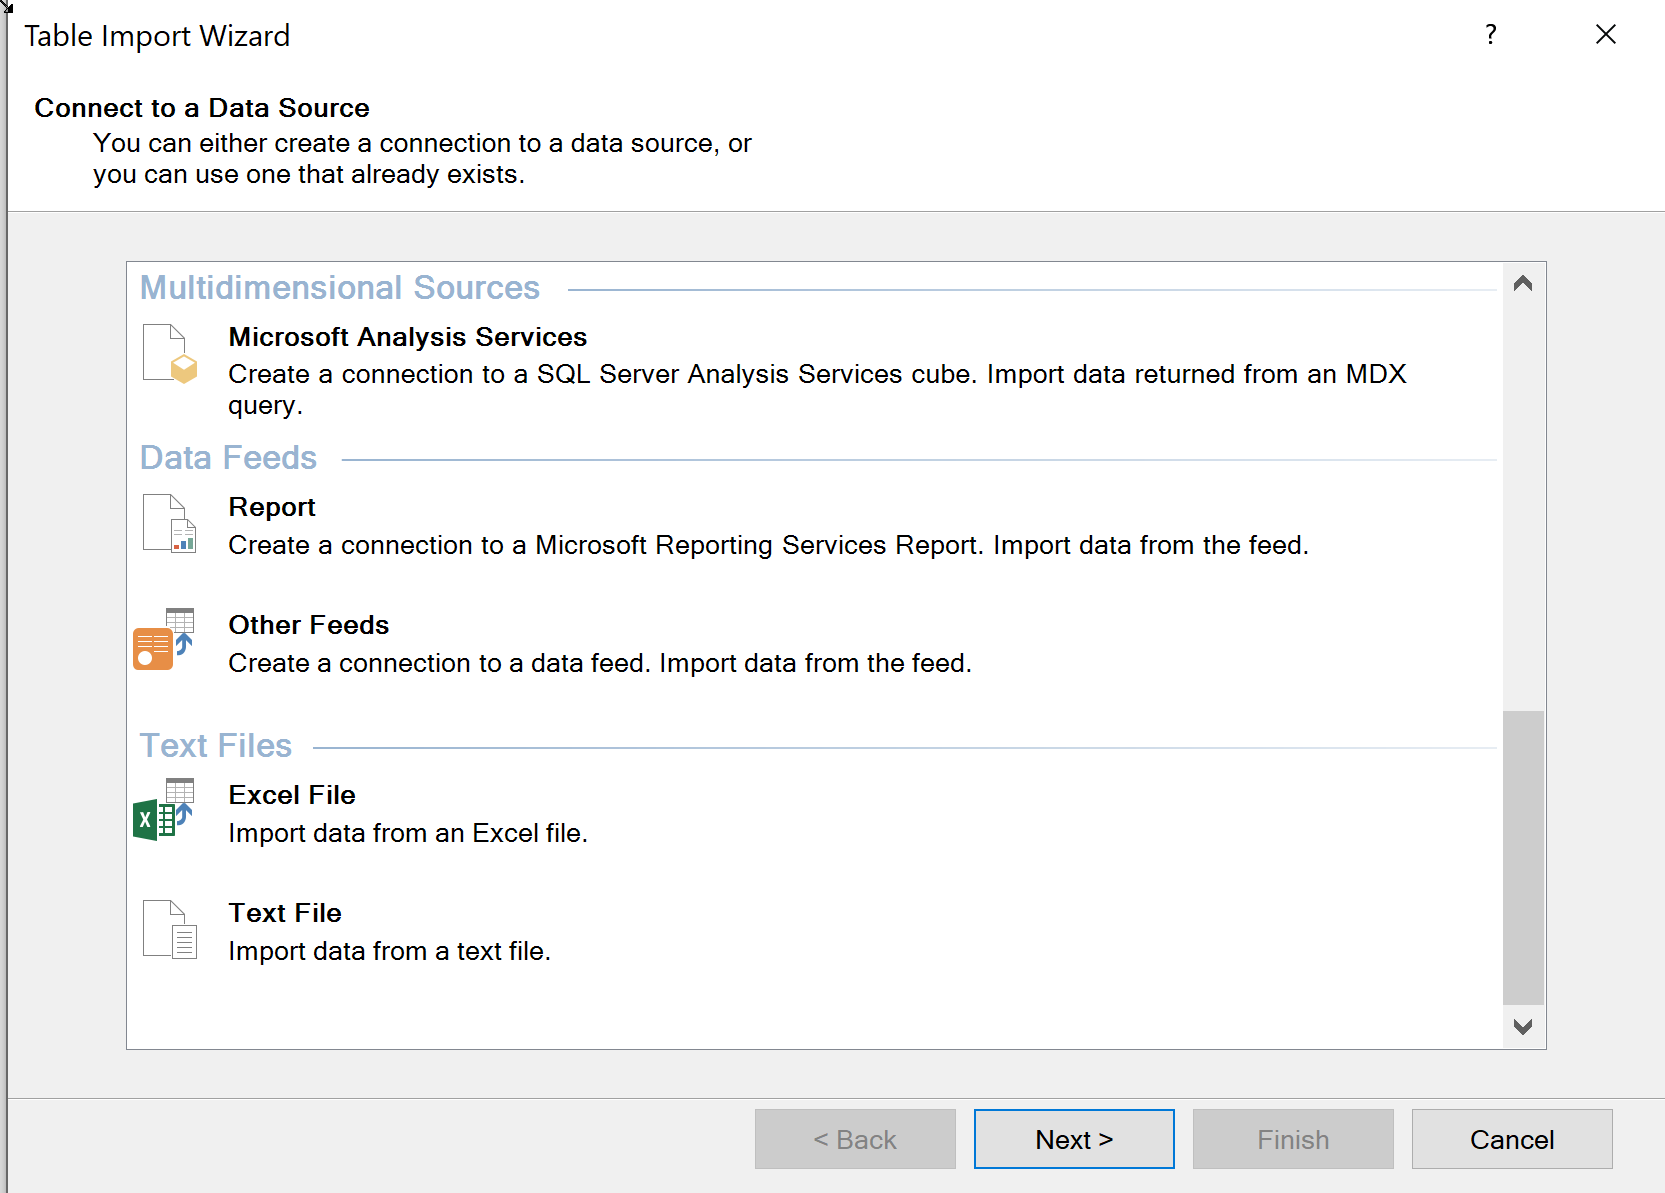Click the Report data feed icon
The height and width of the screenshot is (1193, 1665).
click(169, 523)
